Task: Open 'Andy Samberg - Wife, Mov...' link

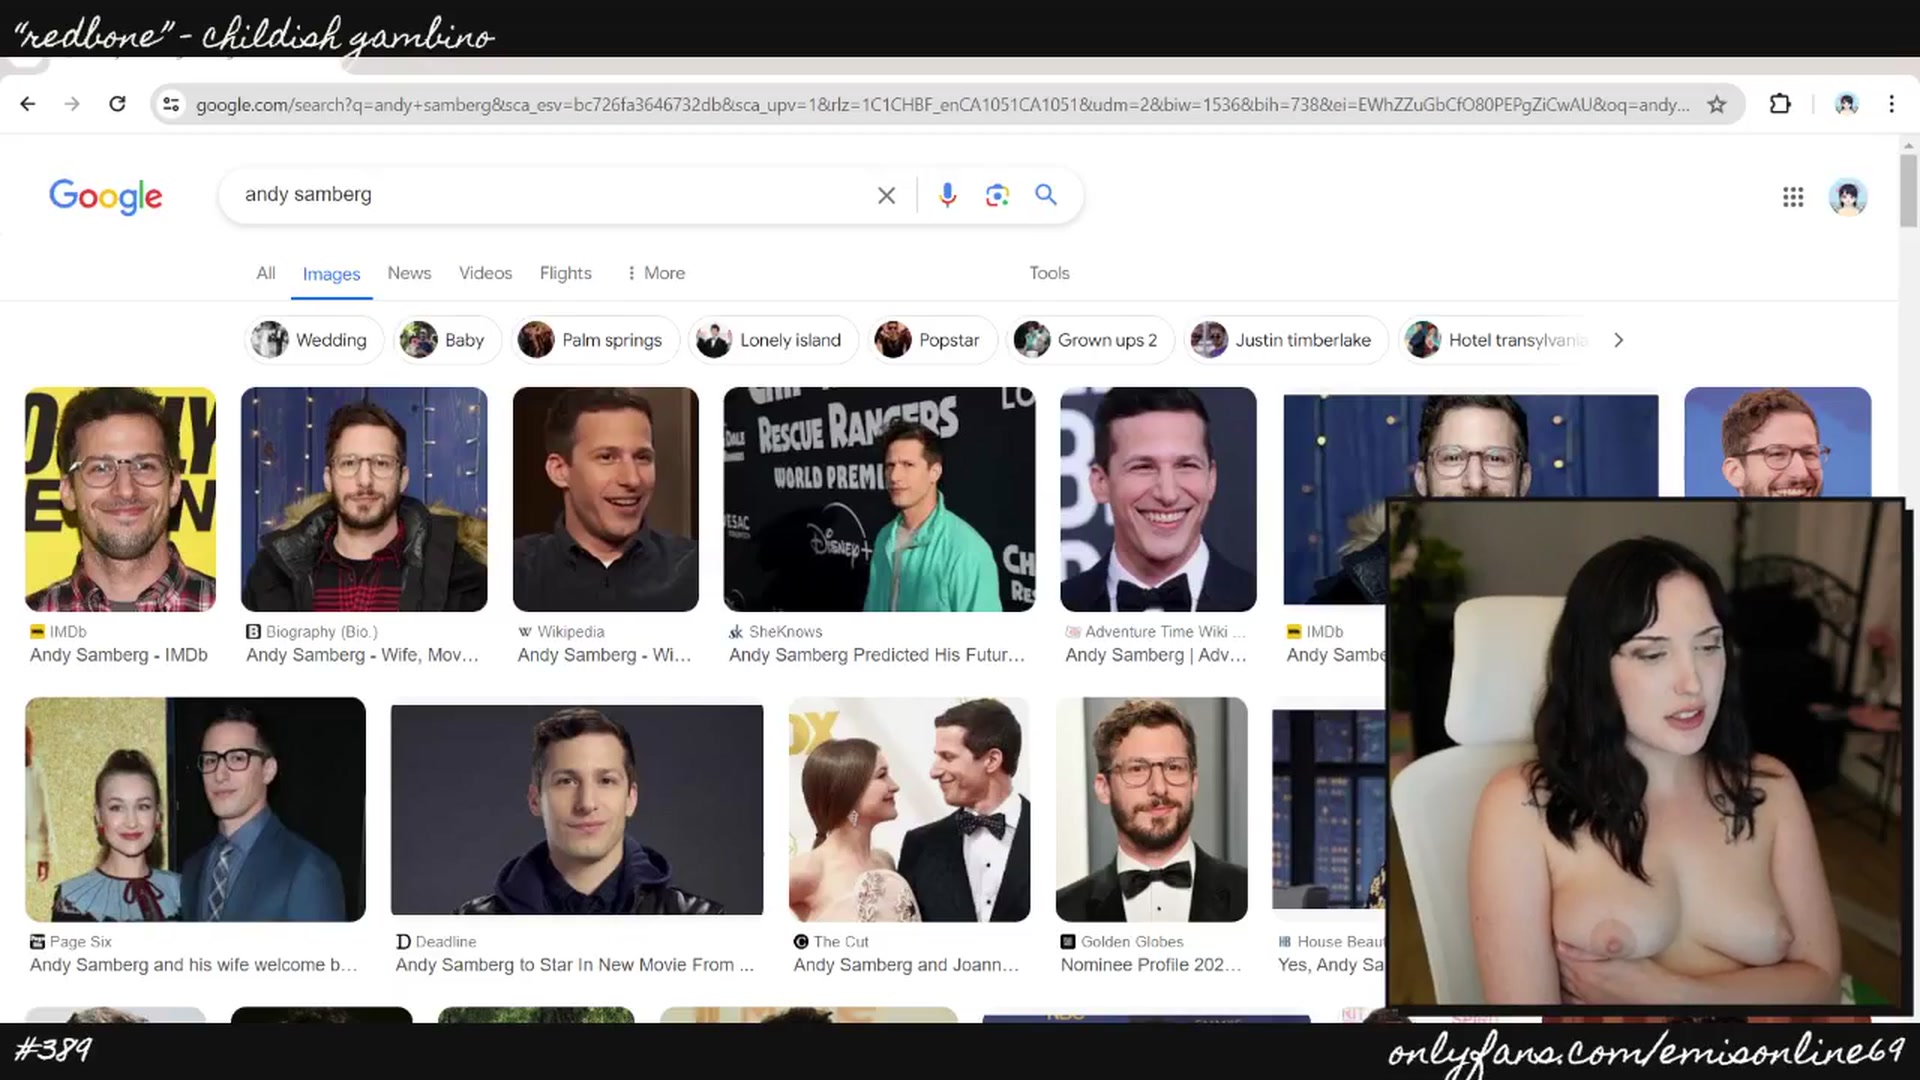Action: (x=362, y=655)
